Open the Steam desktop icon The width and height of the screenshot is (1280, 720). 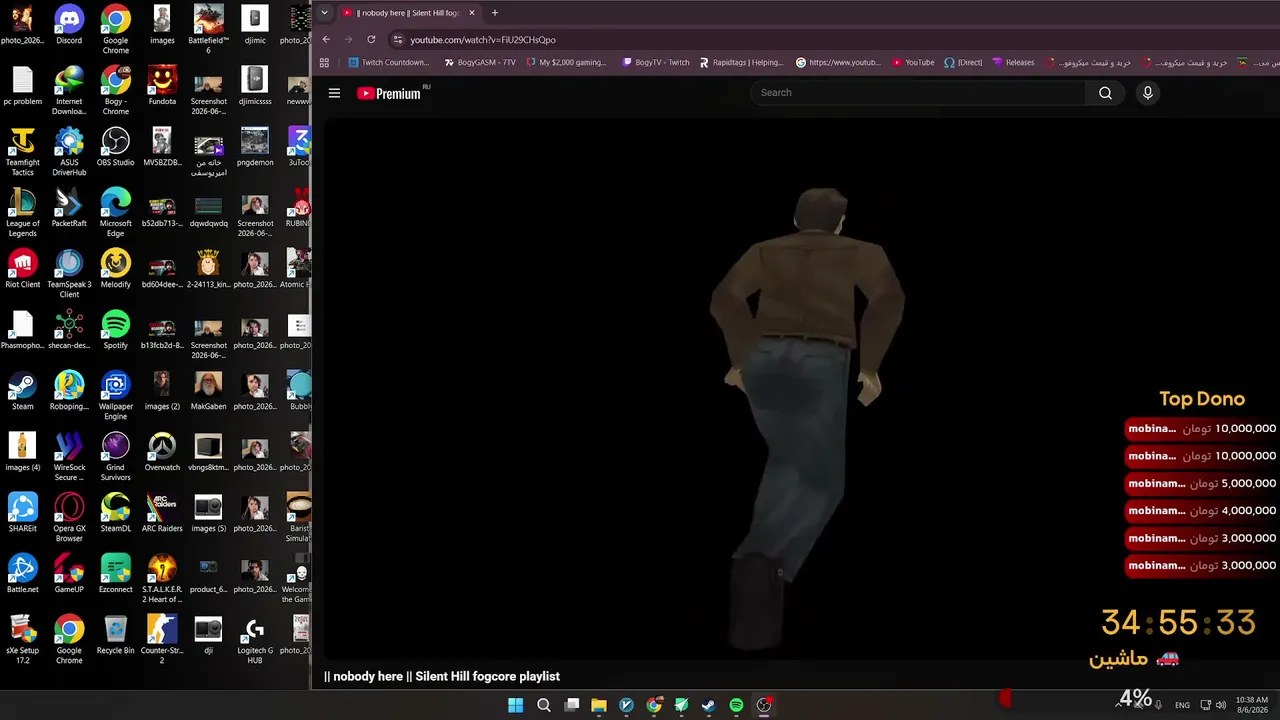coord(22,391)
